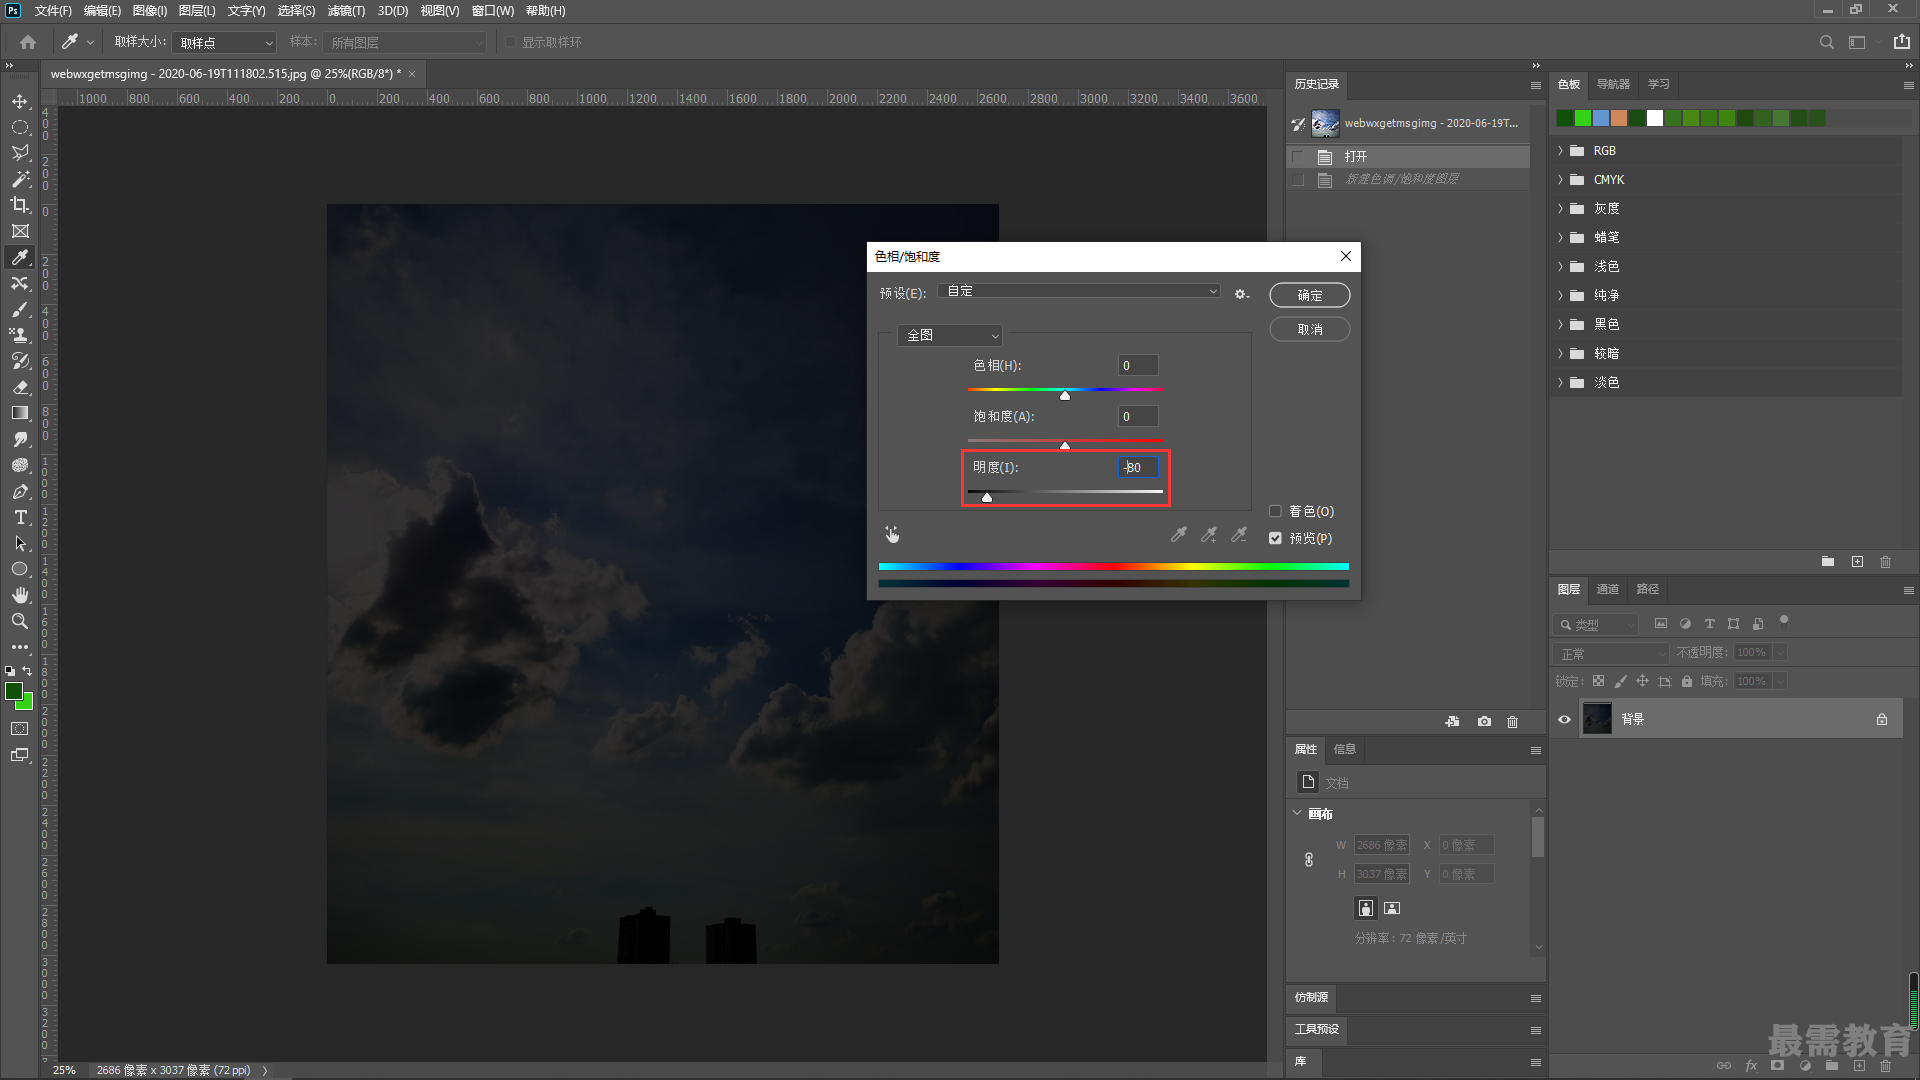Image resolution: width=1920 pixels, height=1080 pixels.
Task: Select the Crop tool
Action: [20, 205]
